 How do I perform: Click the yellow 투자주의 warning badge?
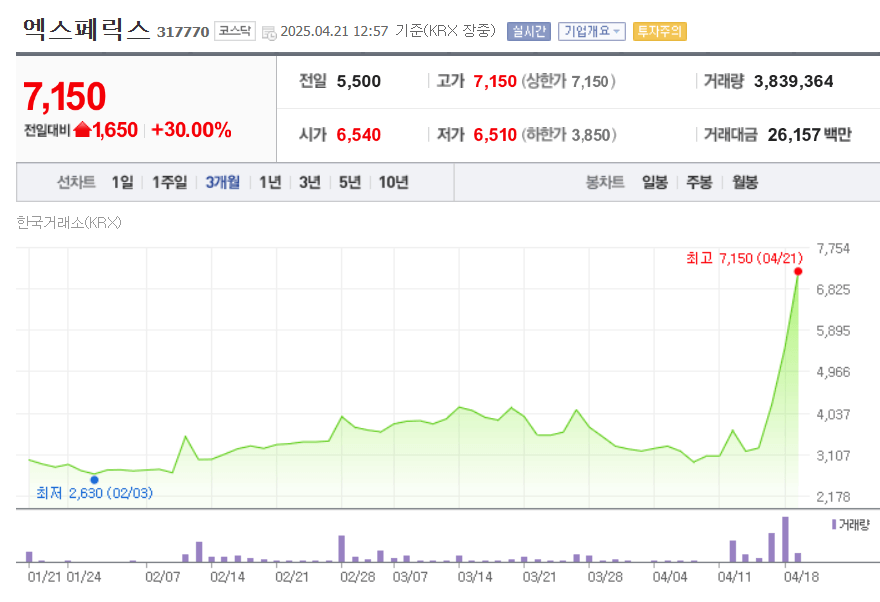point(662,31)
